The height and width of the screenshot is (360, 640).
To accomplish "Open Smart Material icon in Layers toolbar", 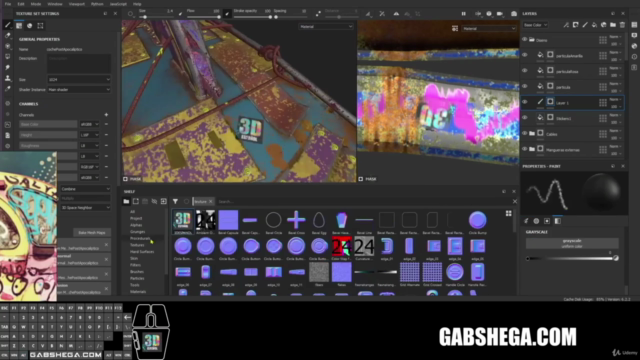I will click(604, 25).
